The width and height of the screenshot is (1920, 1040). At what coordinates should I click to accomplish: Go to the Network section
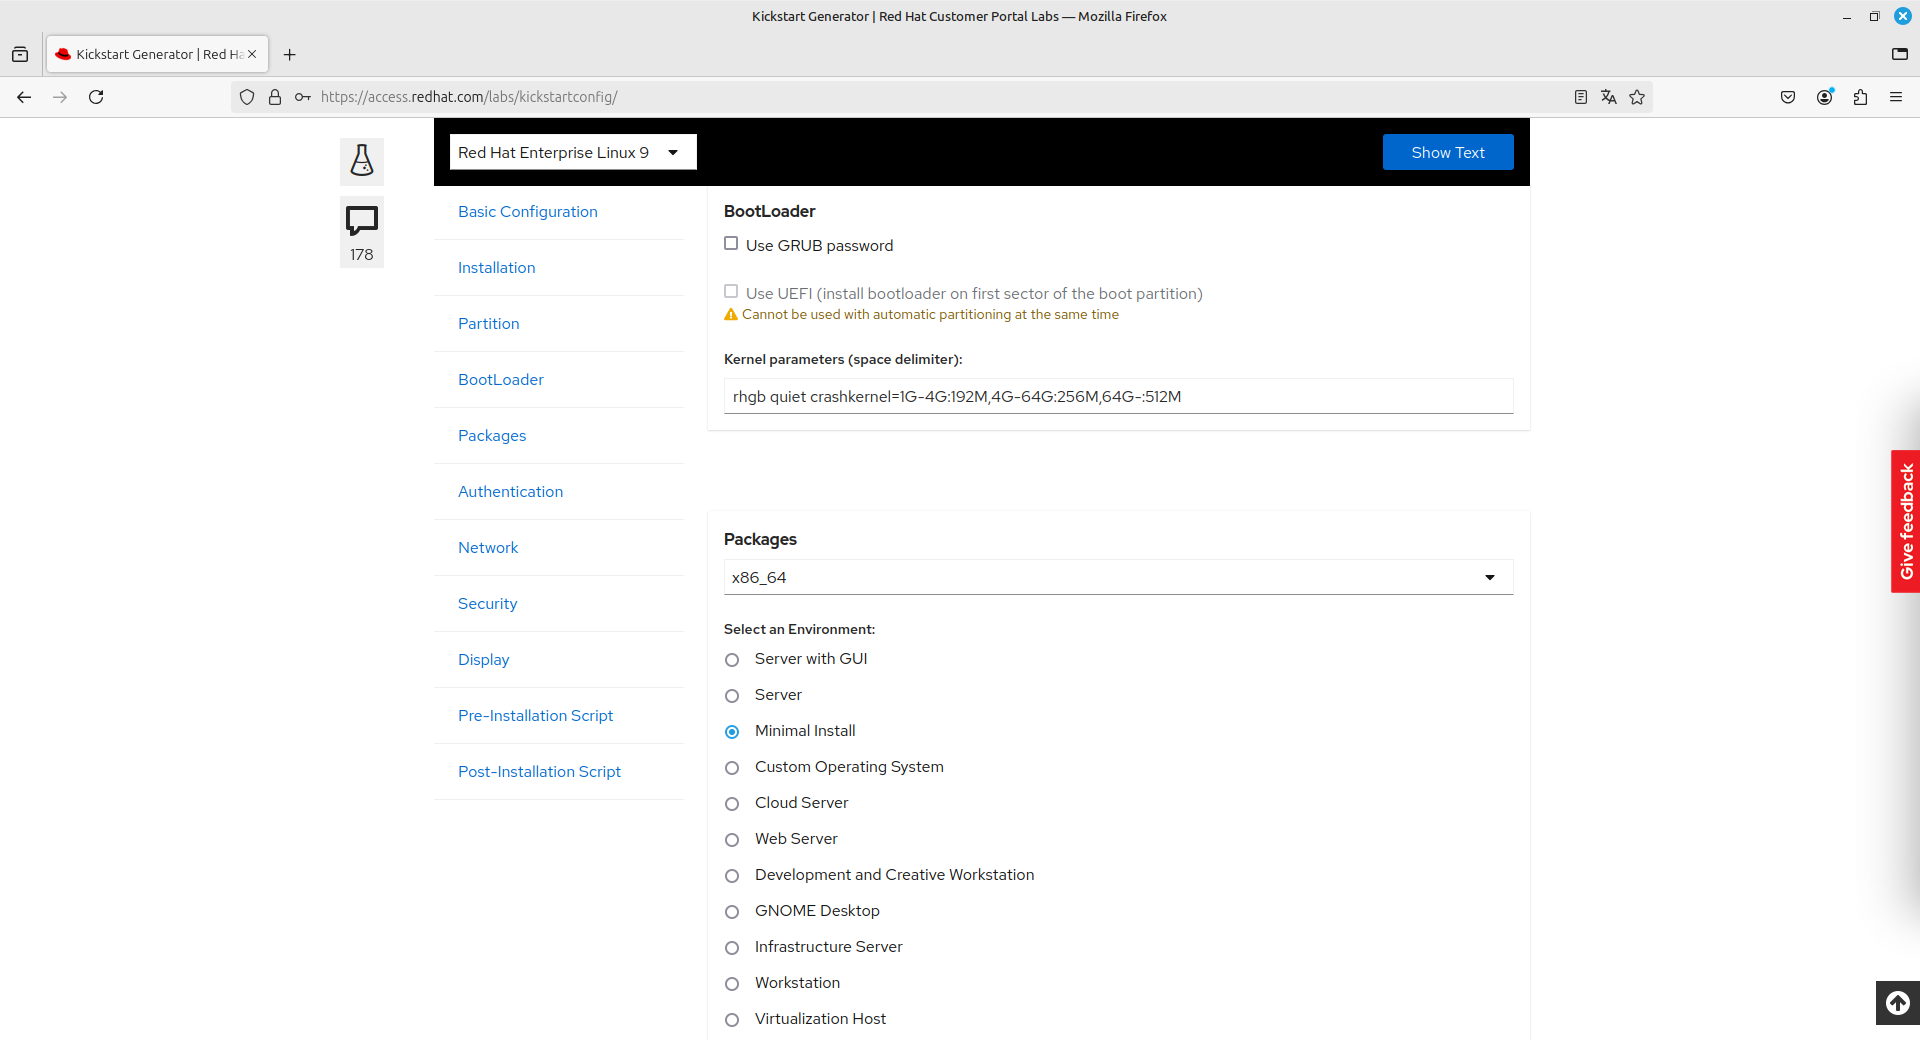pyautogui.click(x=488, y=548)
